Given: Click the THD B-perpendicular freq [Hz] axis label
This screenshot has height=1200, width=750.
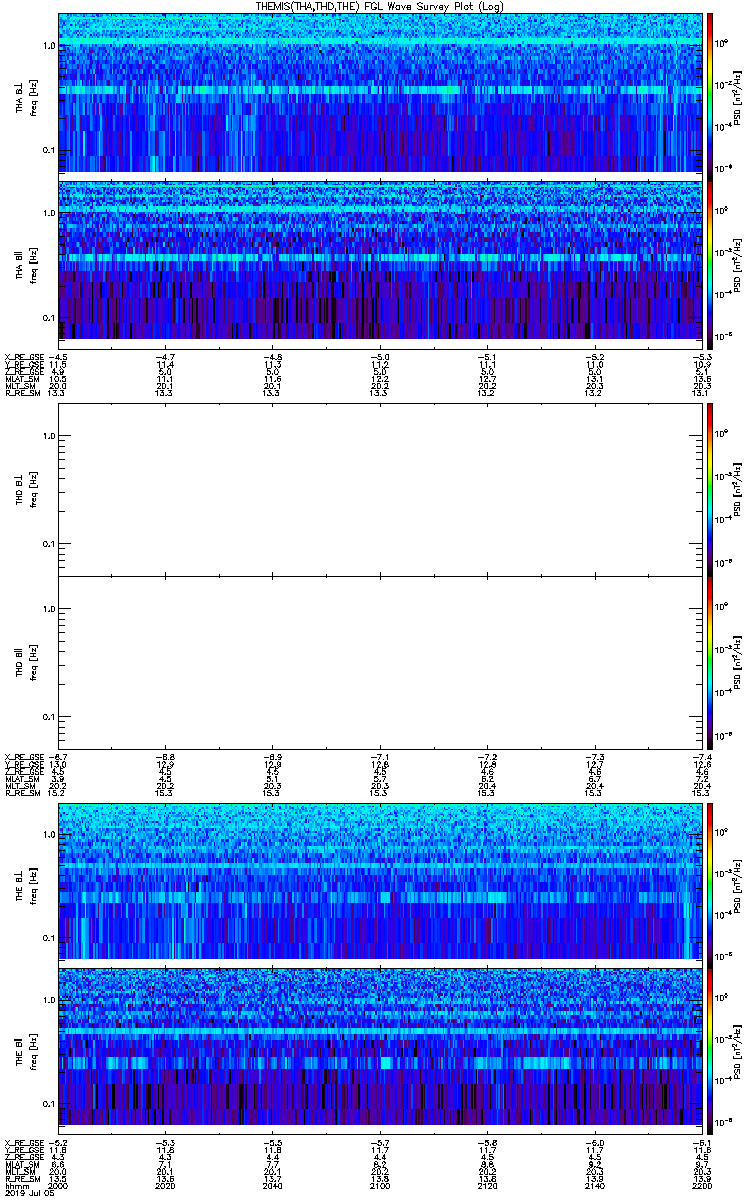Looking at the screenshot, I should click(33, 489).
